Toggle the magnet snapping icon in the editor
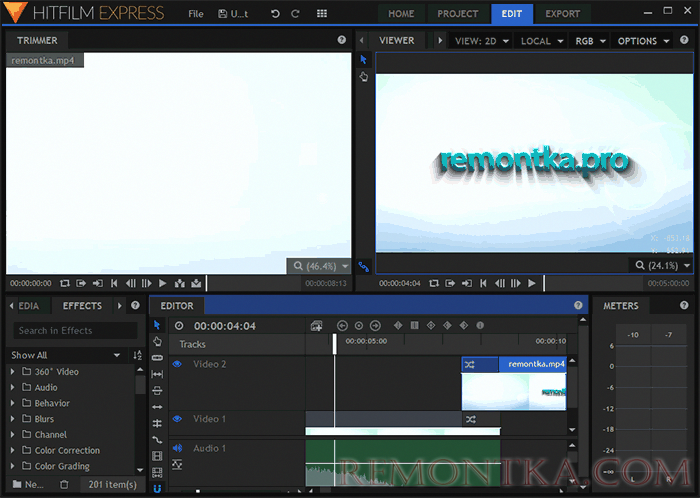 click(x=157, y=489)
